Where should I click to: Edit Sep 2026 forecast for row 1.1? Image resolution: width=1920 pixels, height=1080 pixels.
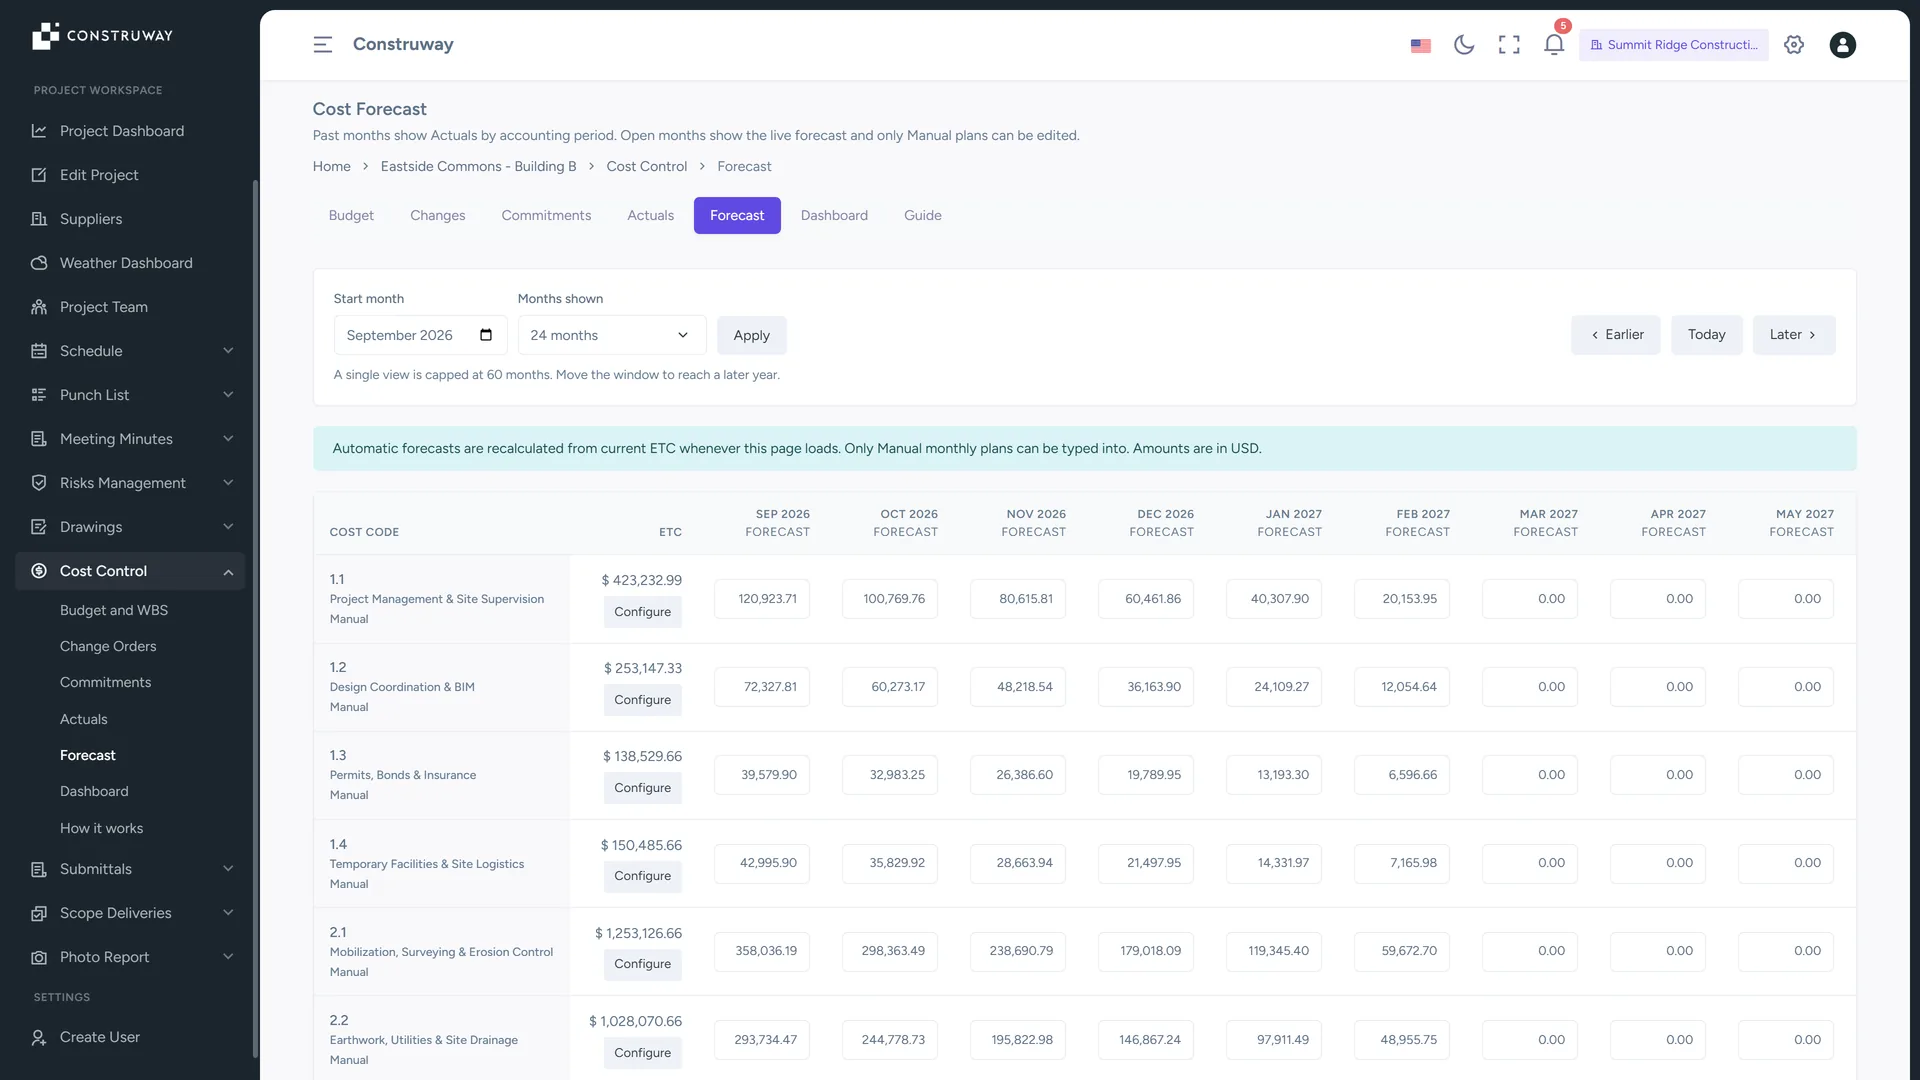761,599
